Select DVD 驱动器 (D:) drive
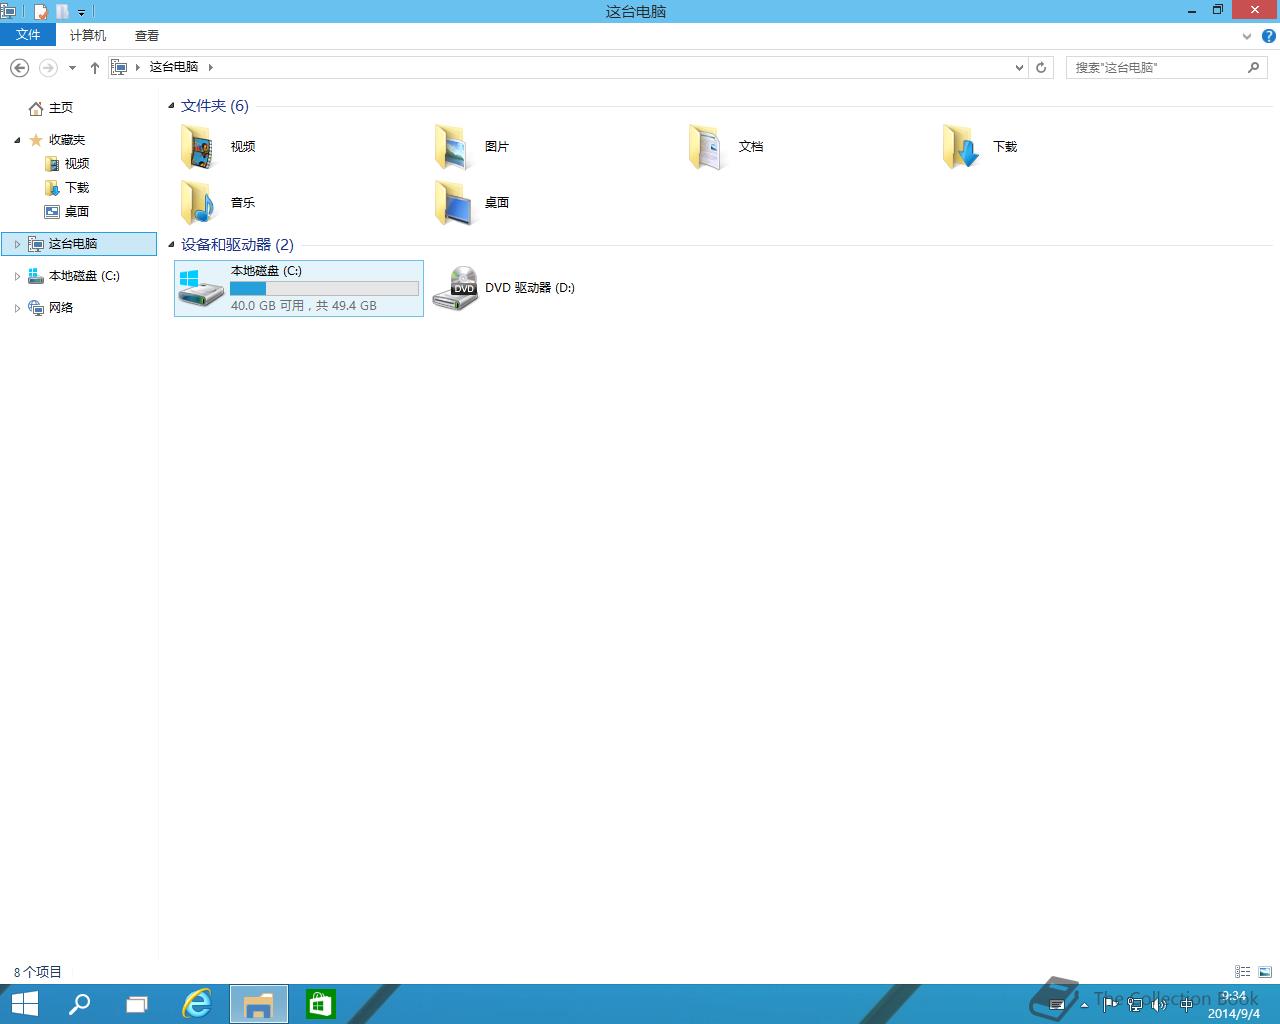 click(x=504, y=288)
